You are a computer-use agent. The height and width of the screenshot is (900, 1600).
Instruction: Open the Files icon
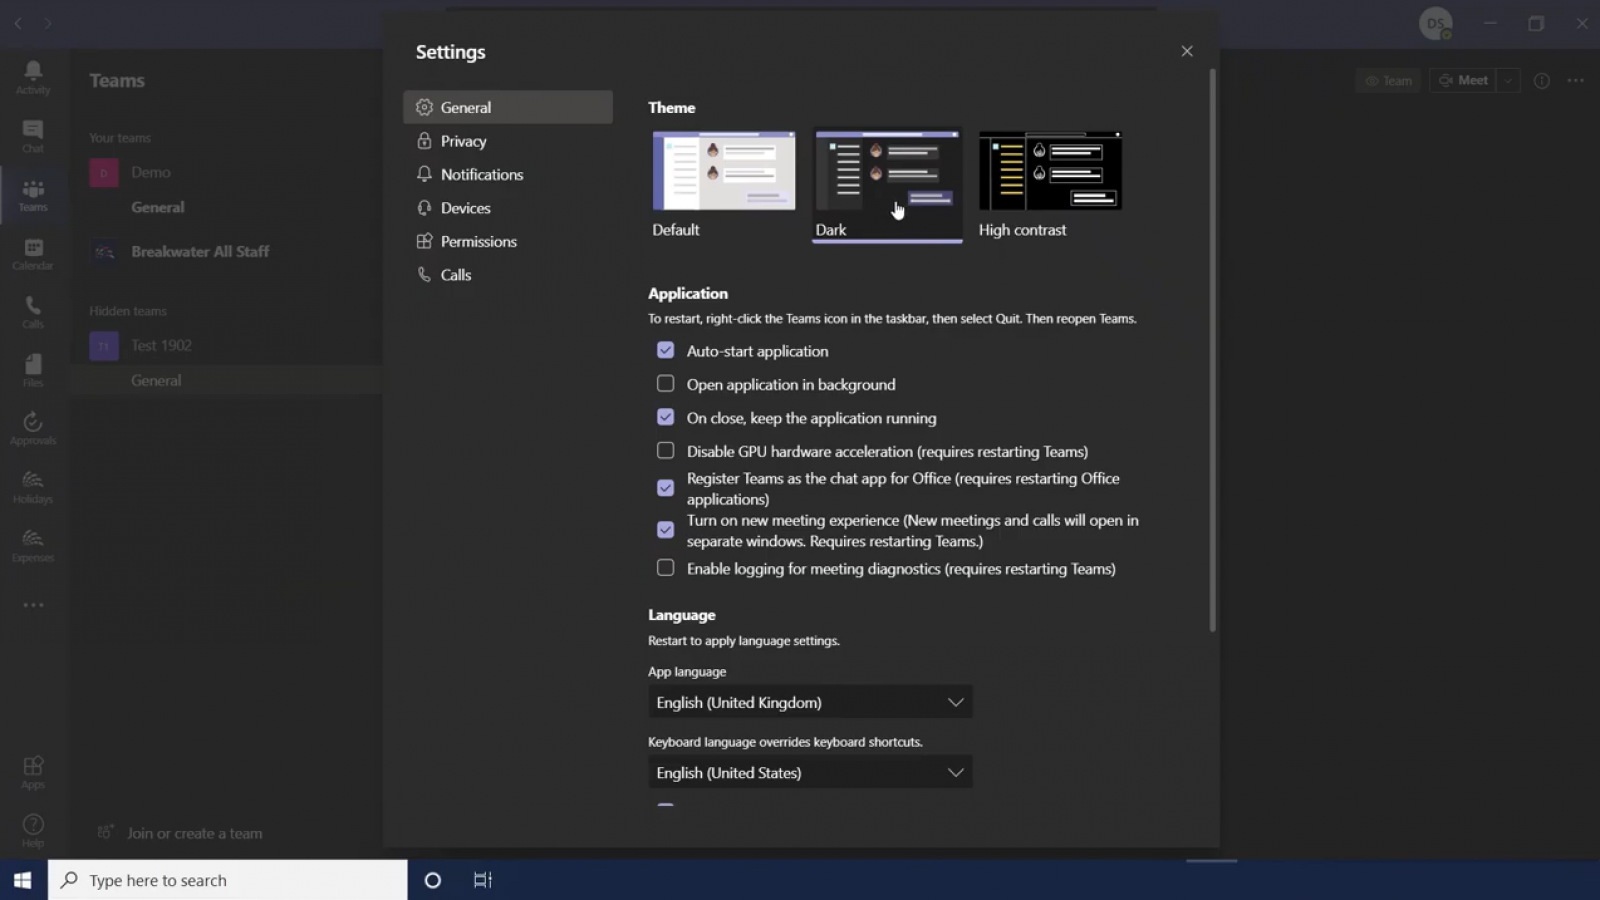tap(32, 368)
